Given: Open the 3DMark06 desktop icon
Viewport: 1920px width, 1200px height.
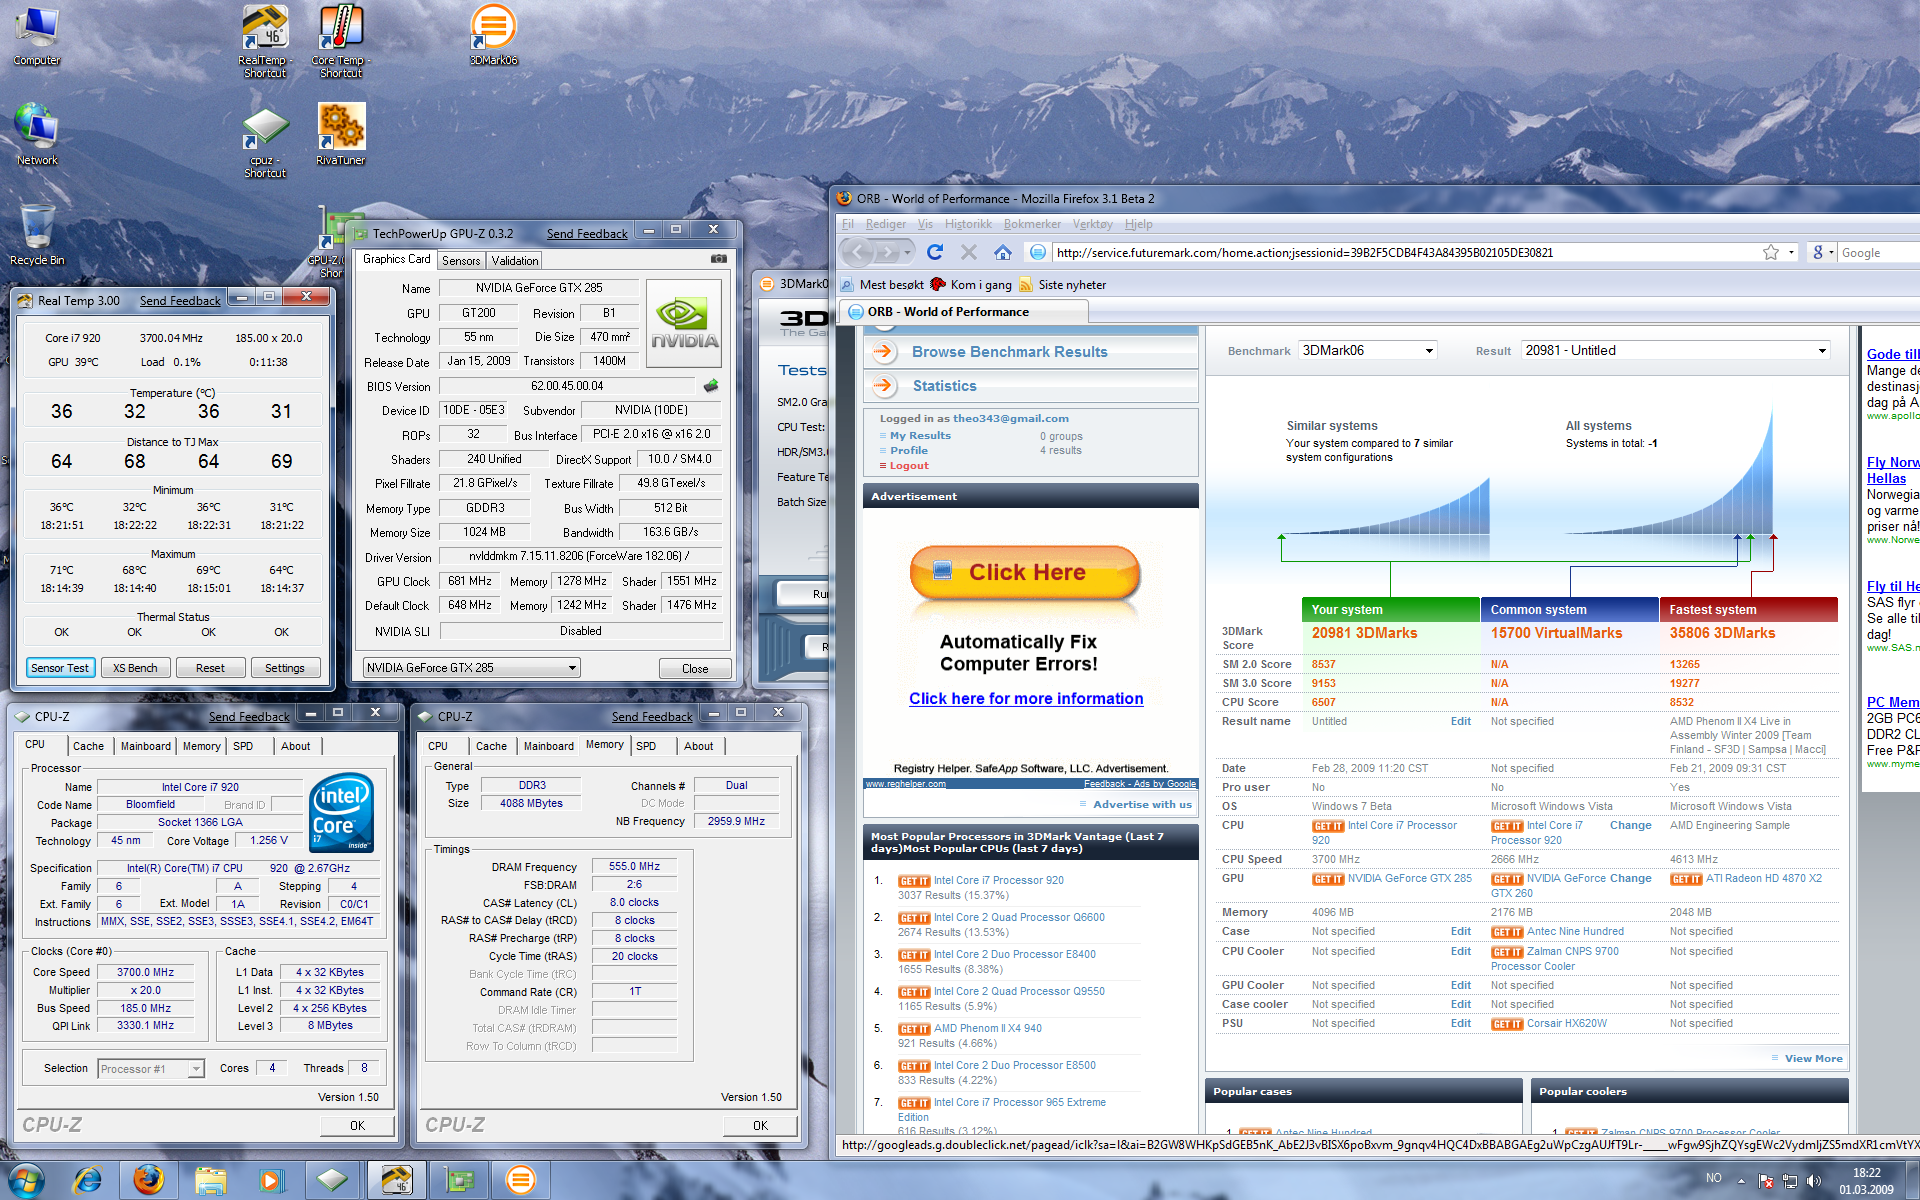Looking at the screenshot, I should pyautogui.click(x=493, y=36).
